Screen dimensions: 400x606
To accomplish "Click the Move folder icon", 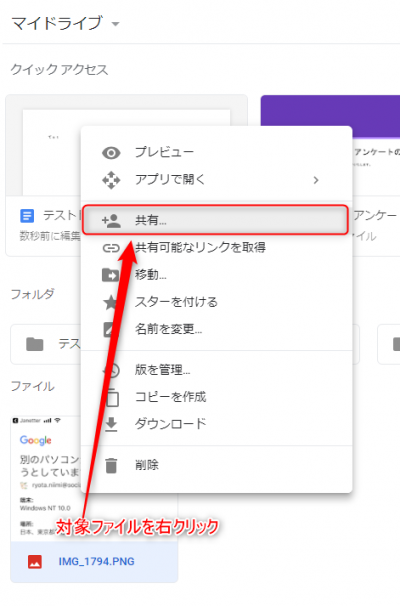I will pyautogui.click(x=110, y=275).
